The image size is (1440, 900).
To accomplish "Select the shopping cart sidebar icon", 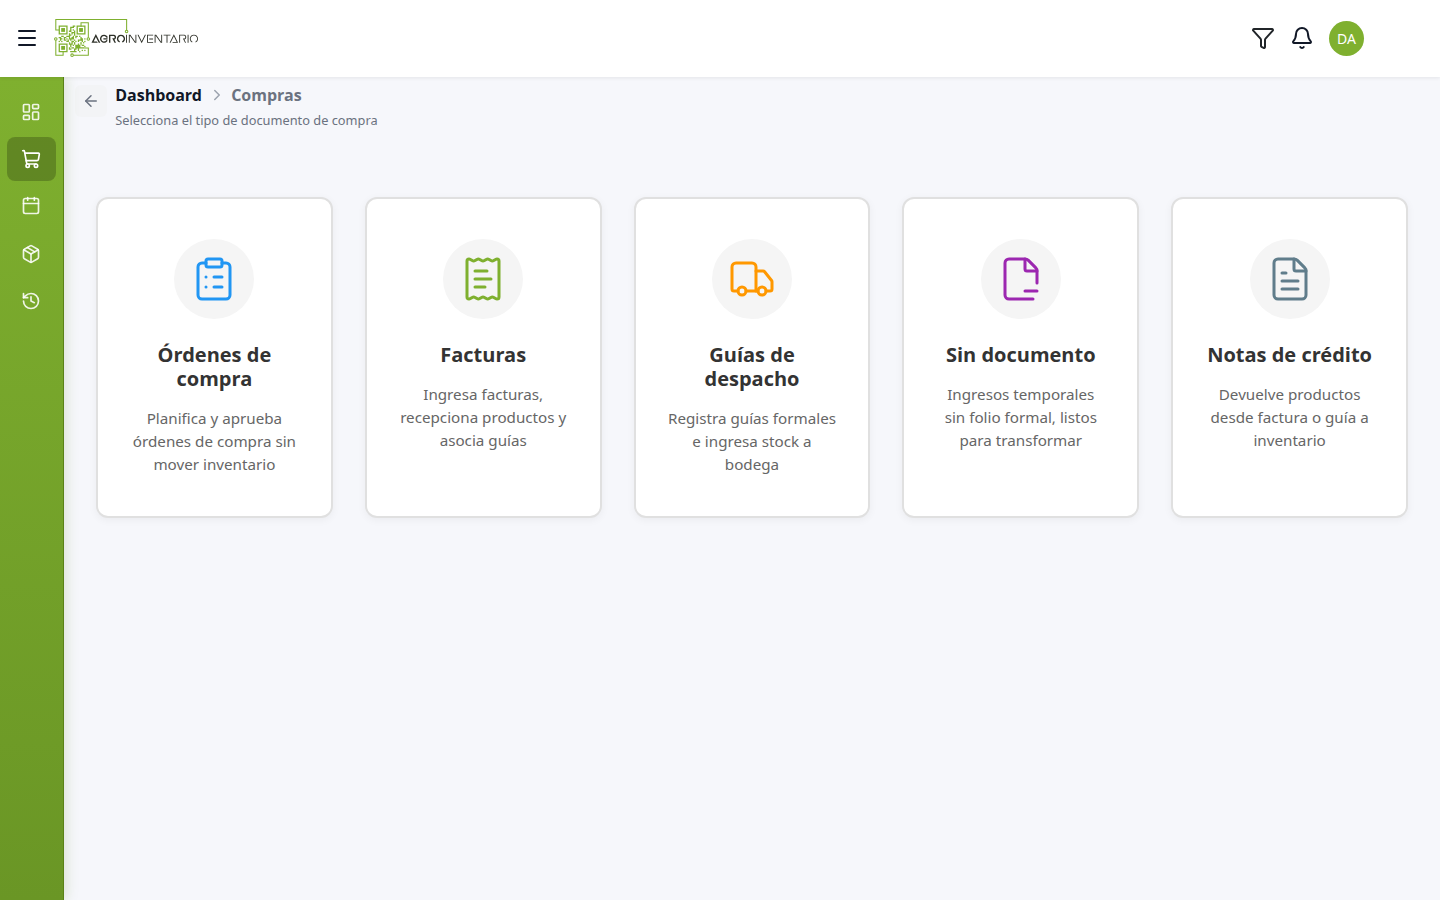I will [x=31, y=159].
